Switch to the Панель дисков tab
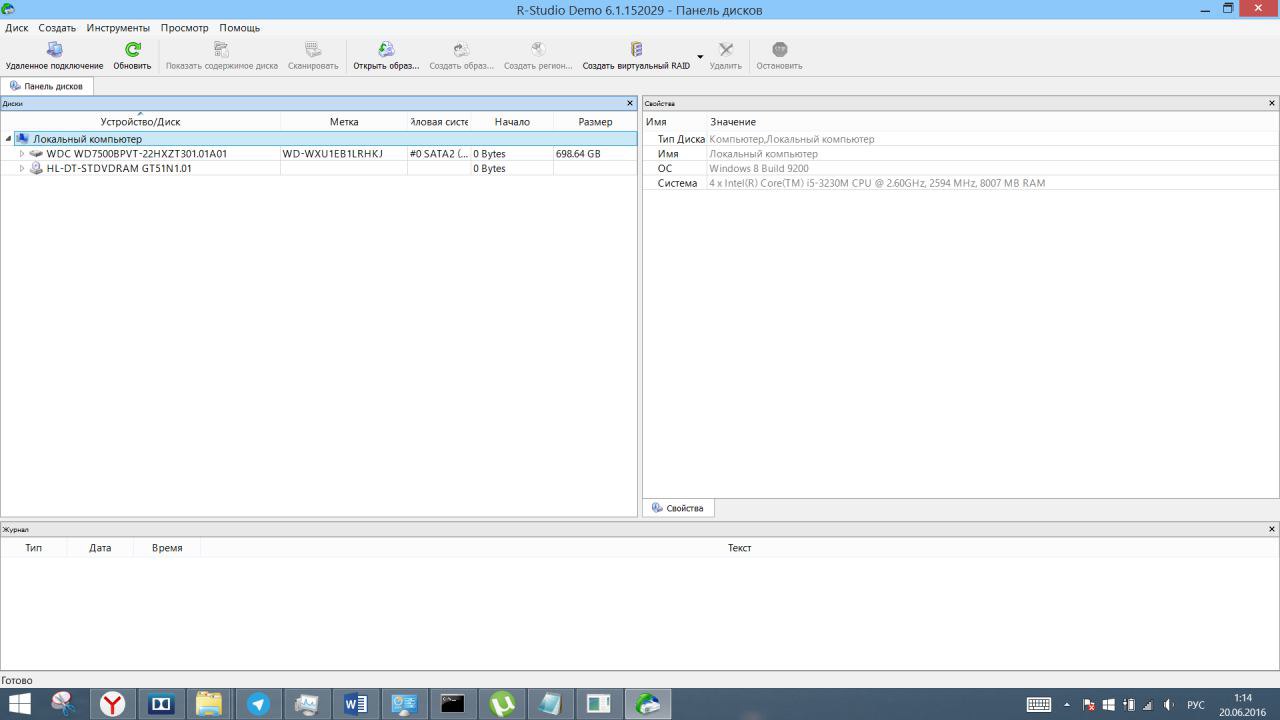This screenshot has height=720, width=1280. [x=47, y=86]
